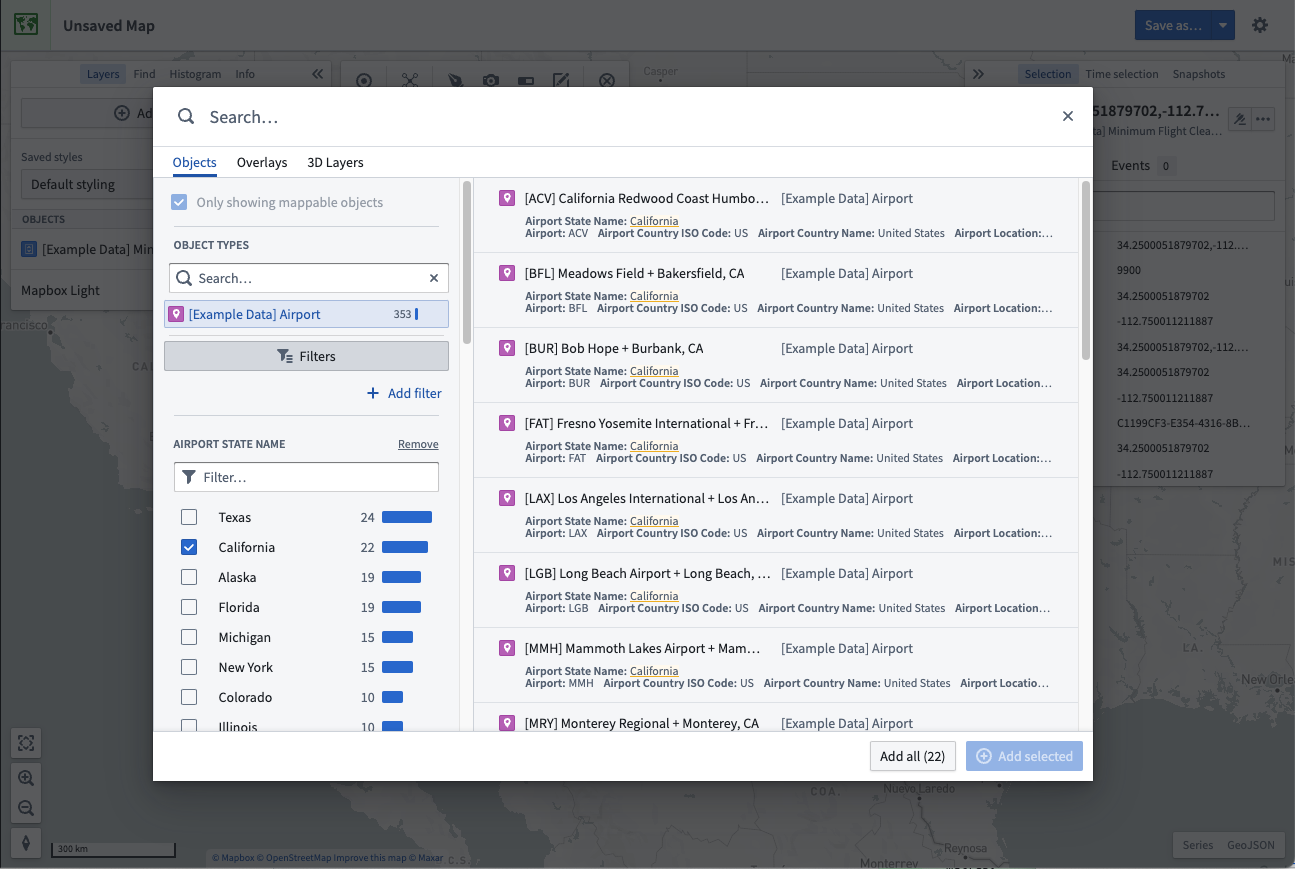Click the pin icon of the LAX airport result
The width and height of the screenshot is (1295, 869).
pos(507,498)
